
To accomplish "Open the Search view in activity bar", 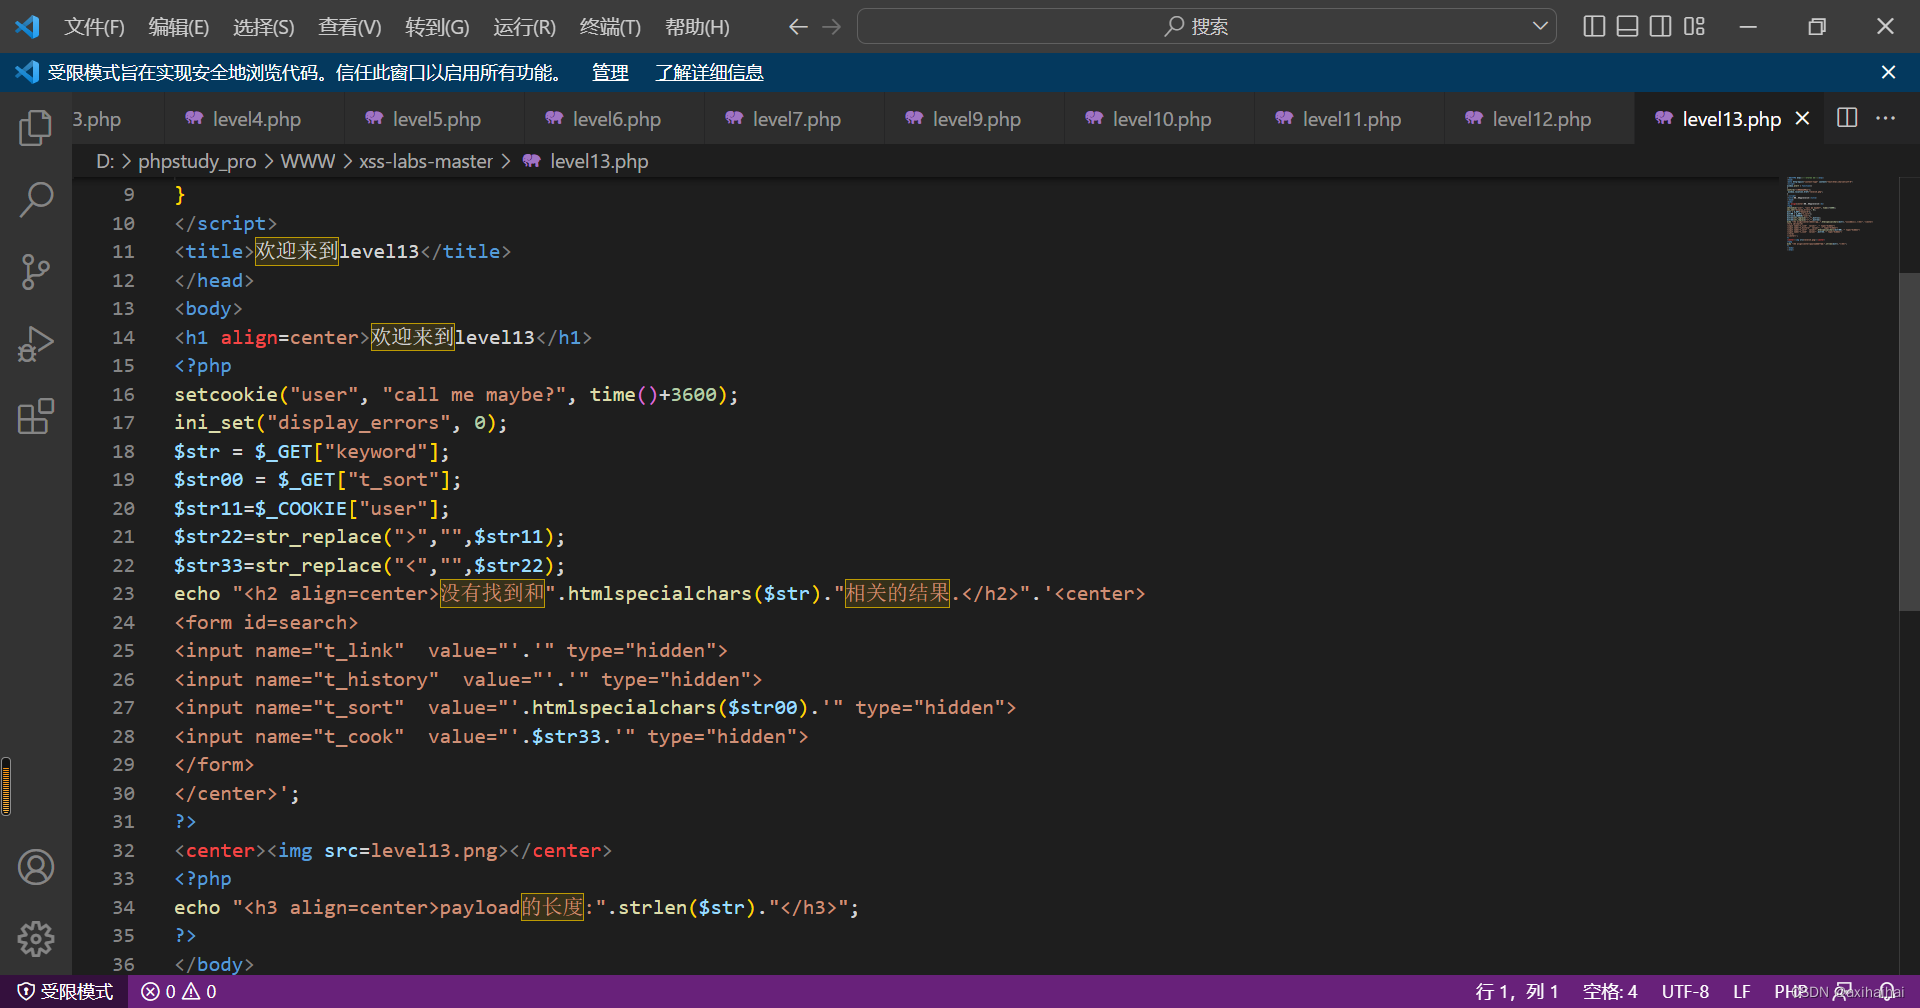I will [x=35, y=199].
